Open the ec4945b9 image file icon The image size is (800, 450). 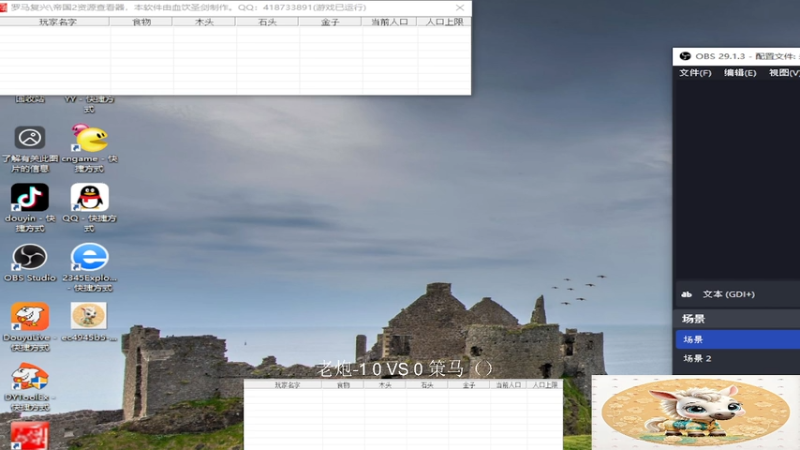coord(89,316)
